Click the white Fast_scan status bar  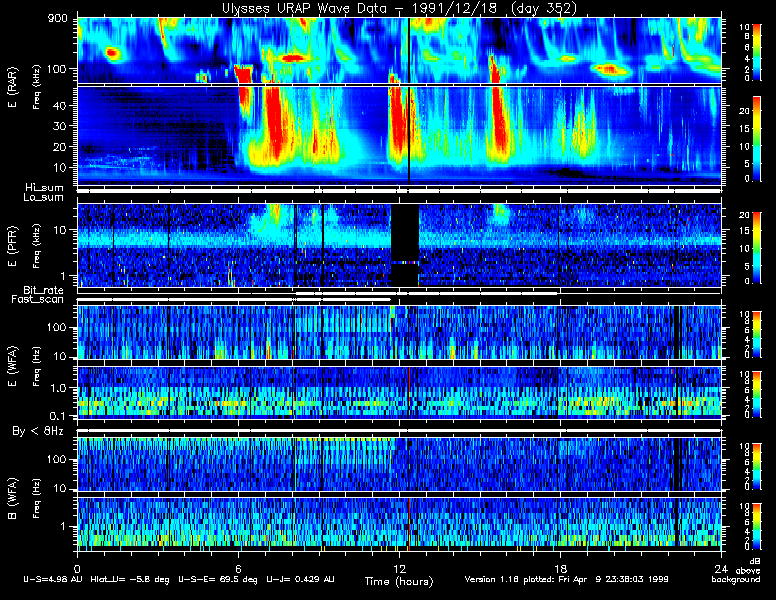point(234,300)
